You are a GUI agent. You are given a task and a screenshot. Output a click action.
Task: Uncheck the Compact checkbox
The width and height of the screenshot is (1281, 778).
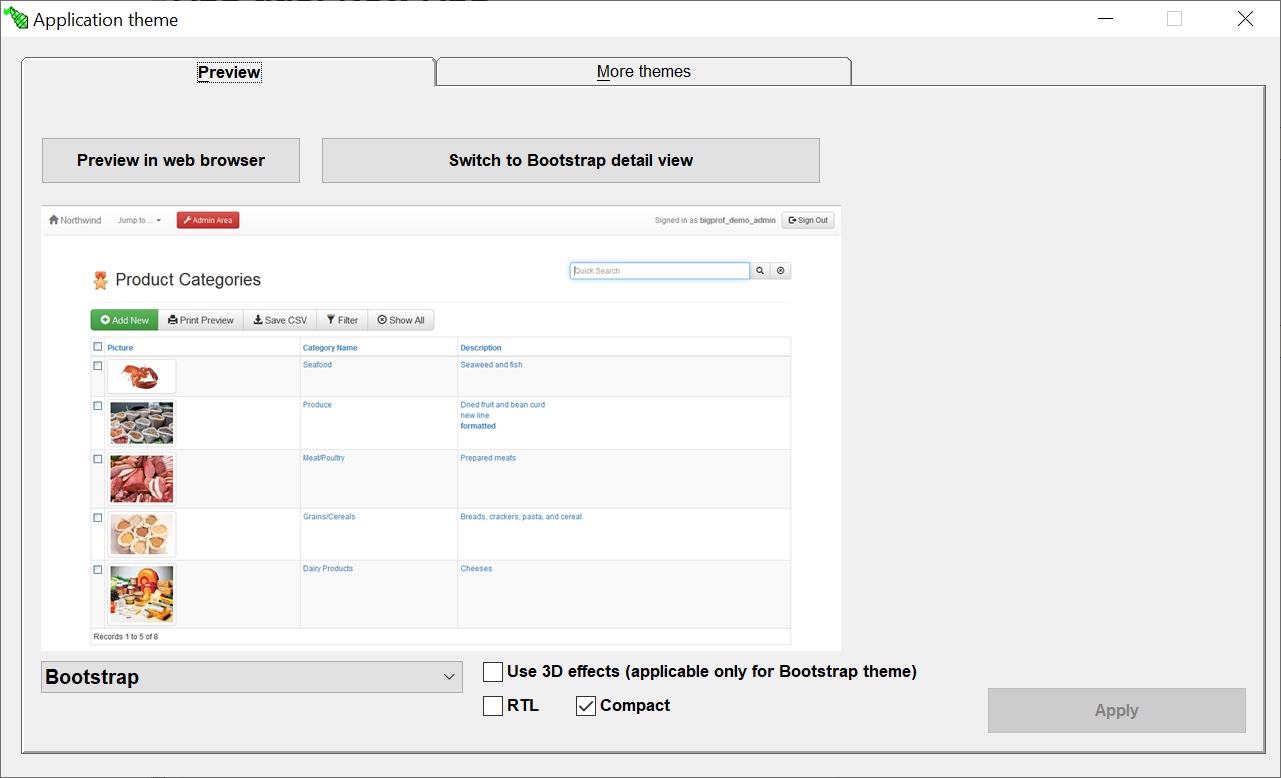click(586, 706)
